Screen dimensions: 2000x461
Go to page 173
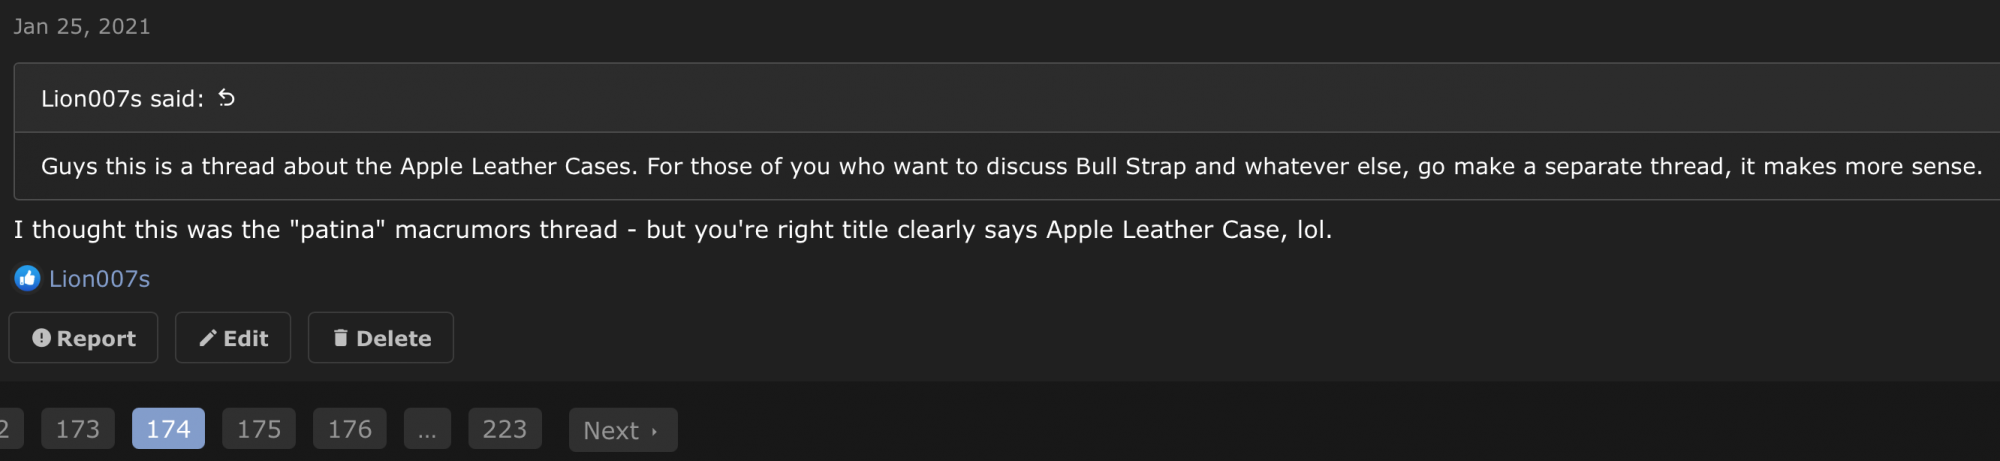coord(77,429)
